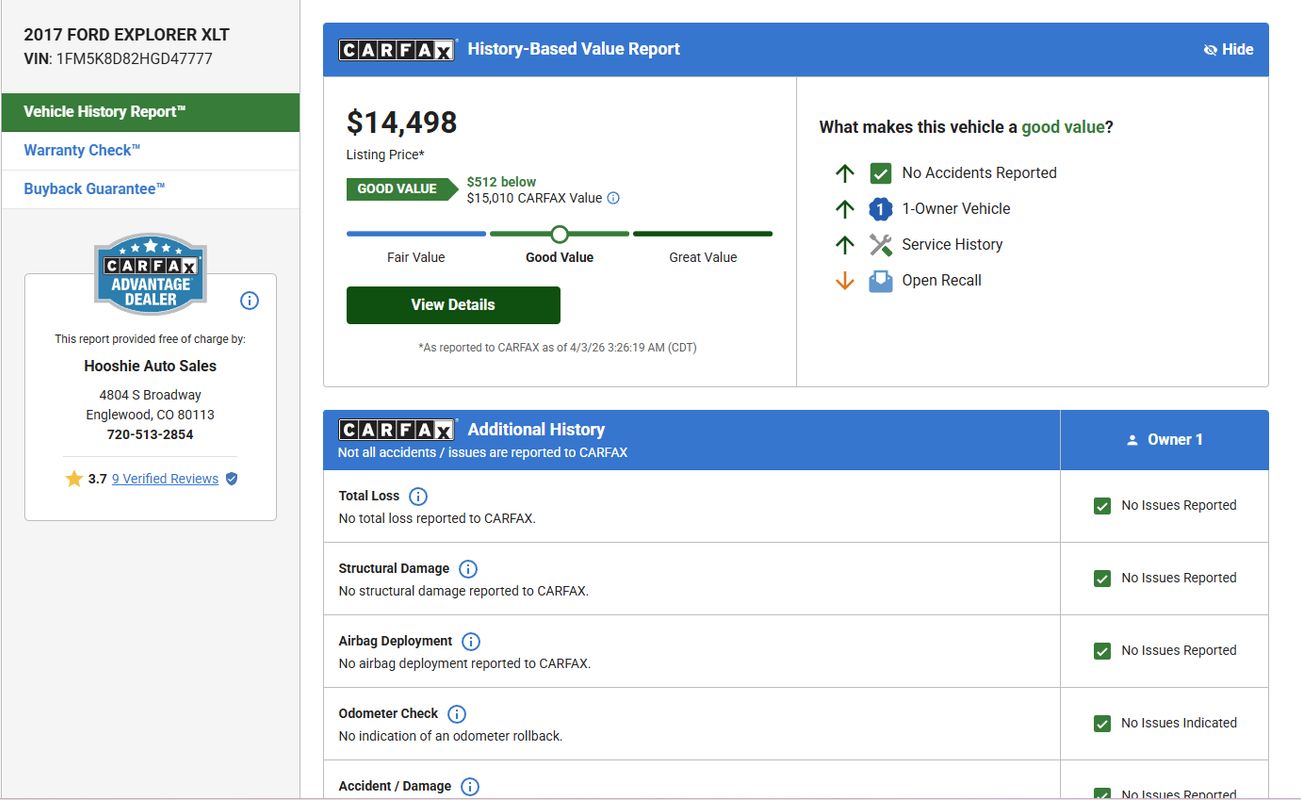Click the 1-Owner Vehicle badge icon
Image resolution: width=1301 pixels, height=800 pixels.
point(880,209)
